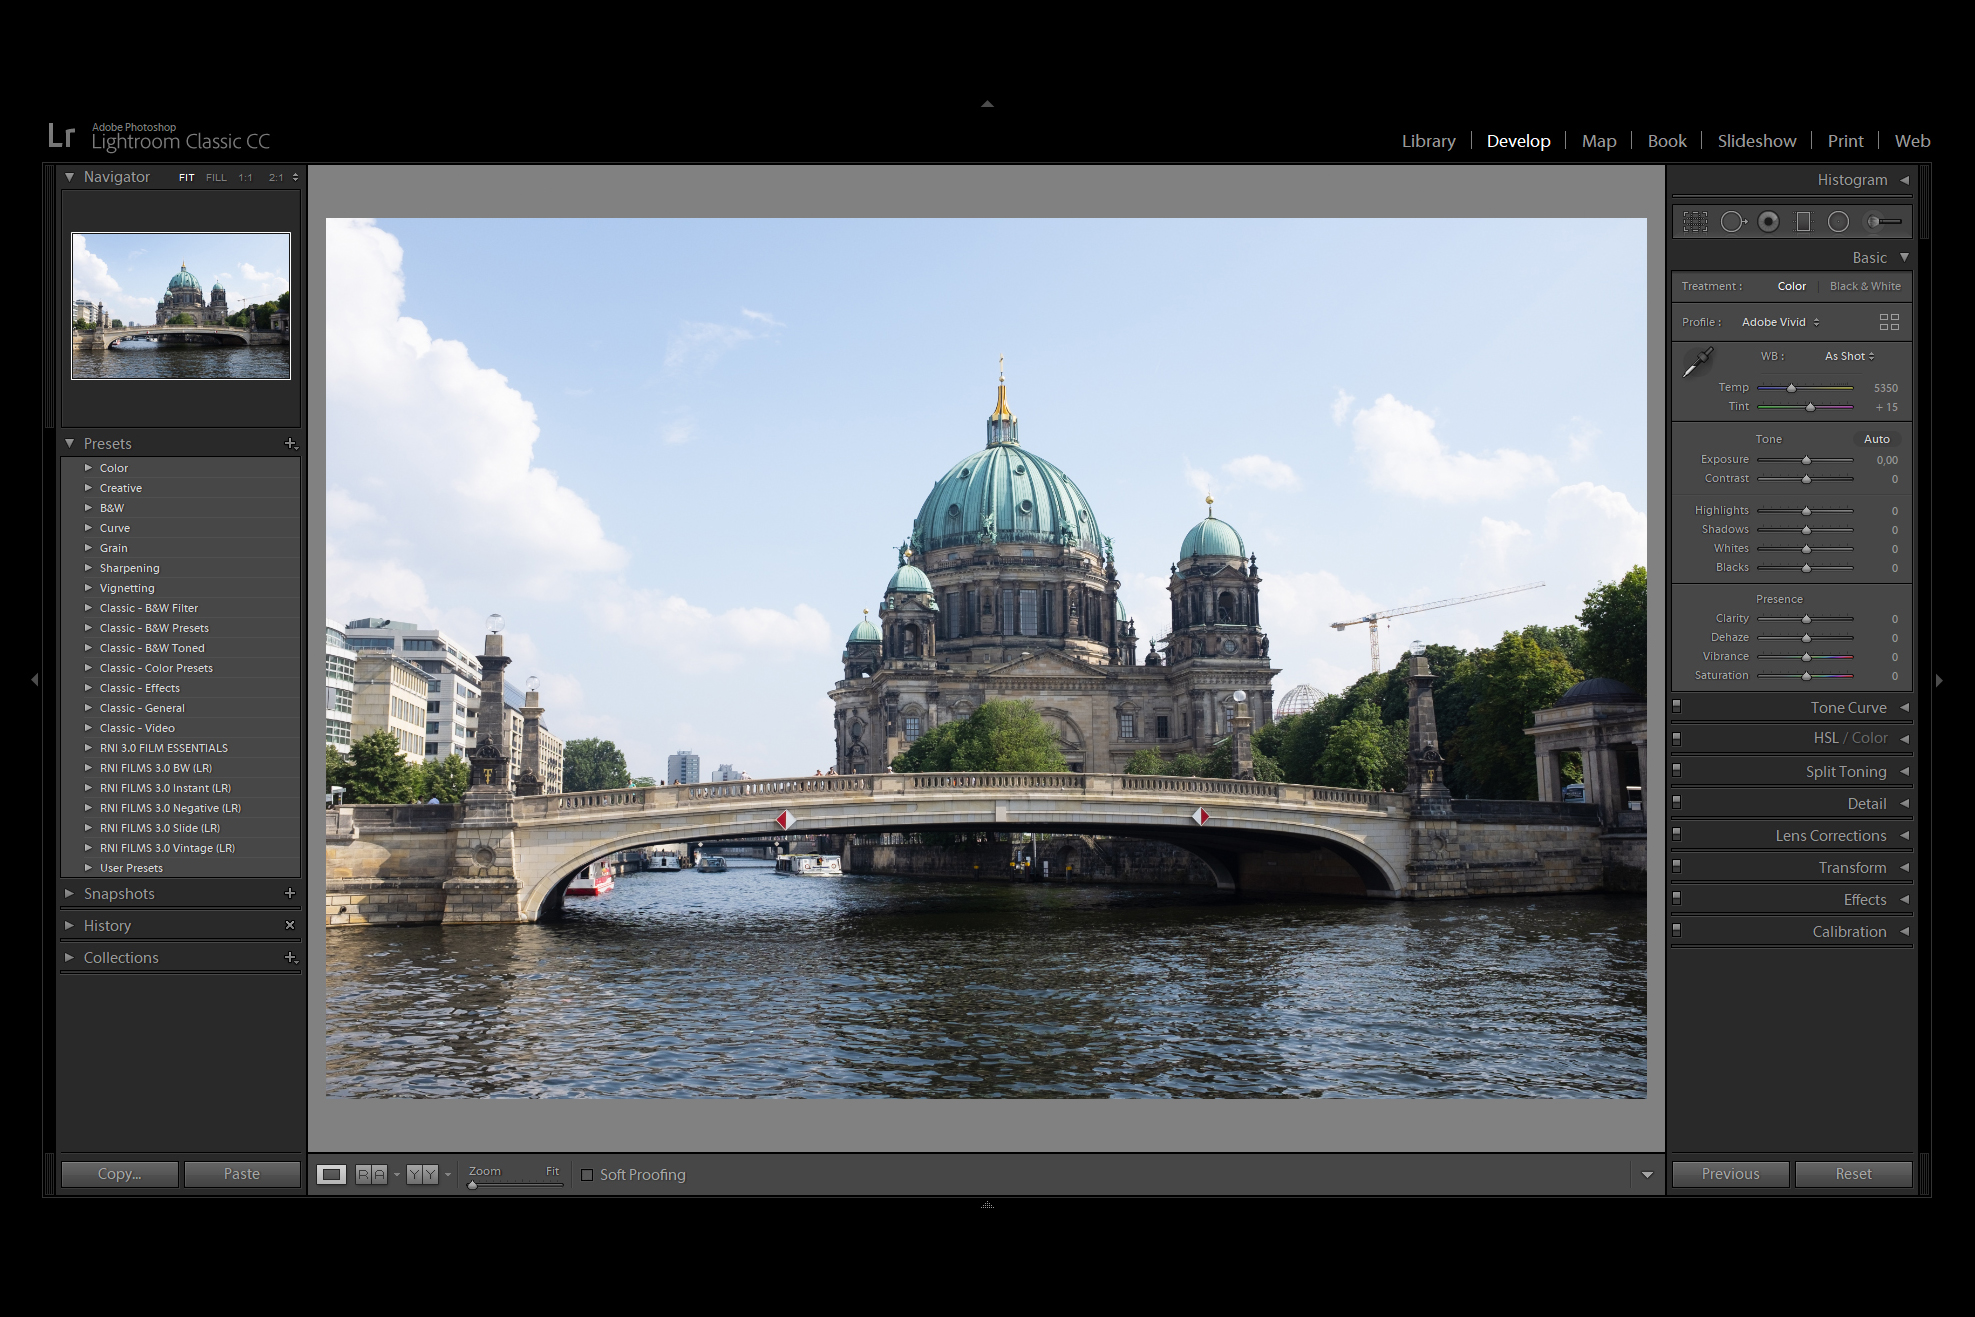This screenshot has height=1317, width=1975.
Task: Switch treatment to Black & White
Action: 1864,286
